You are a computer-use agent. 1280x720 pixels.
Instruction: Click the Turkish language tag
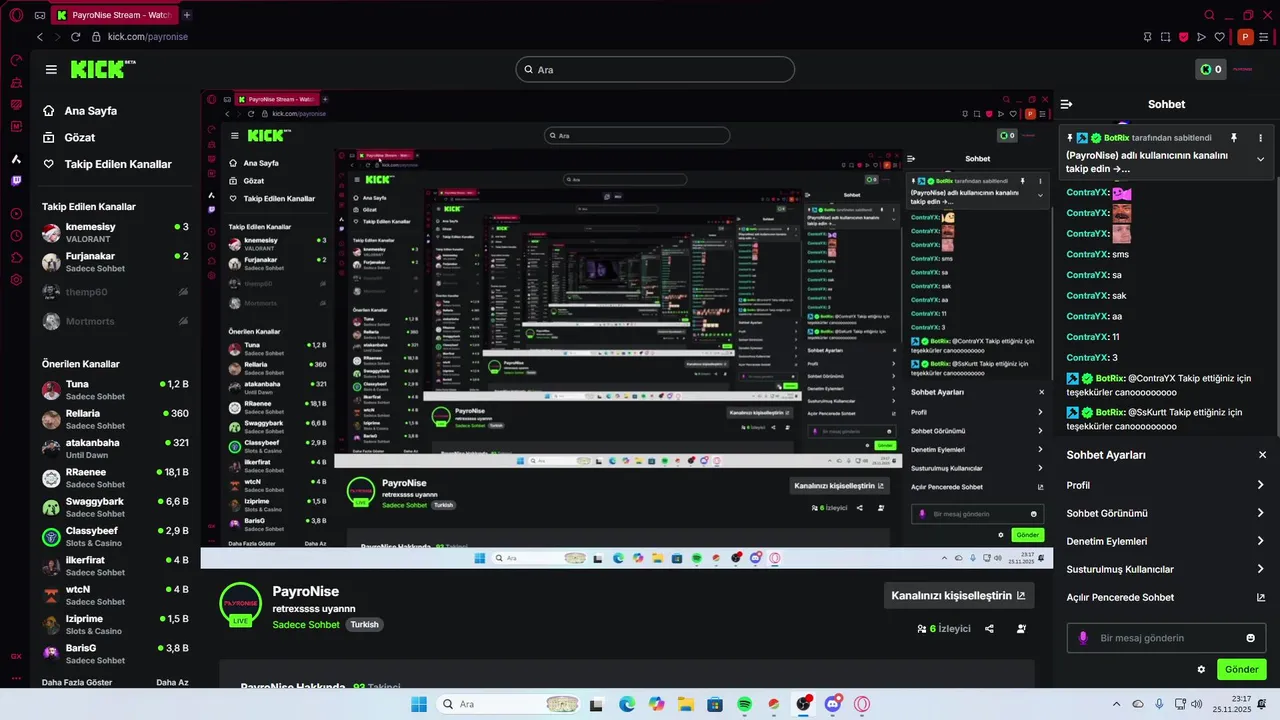364,624
